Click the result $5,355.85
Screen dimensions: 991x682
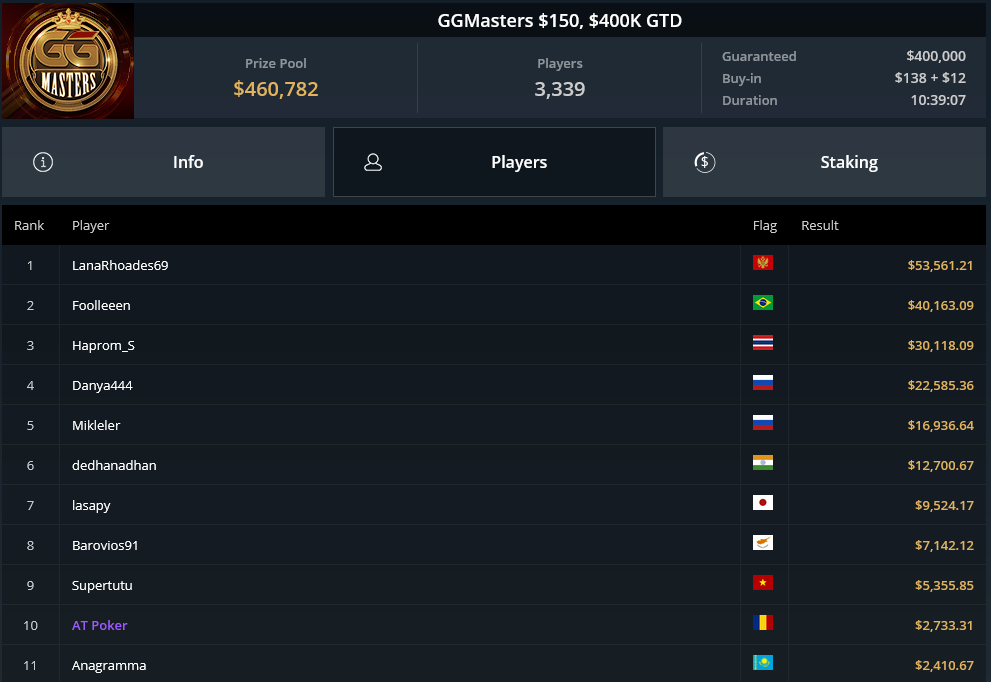(x=944, y=585)
